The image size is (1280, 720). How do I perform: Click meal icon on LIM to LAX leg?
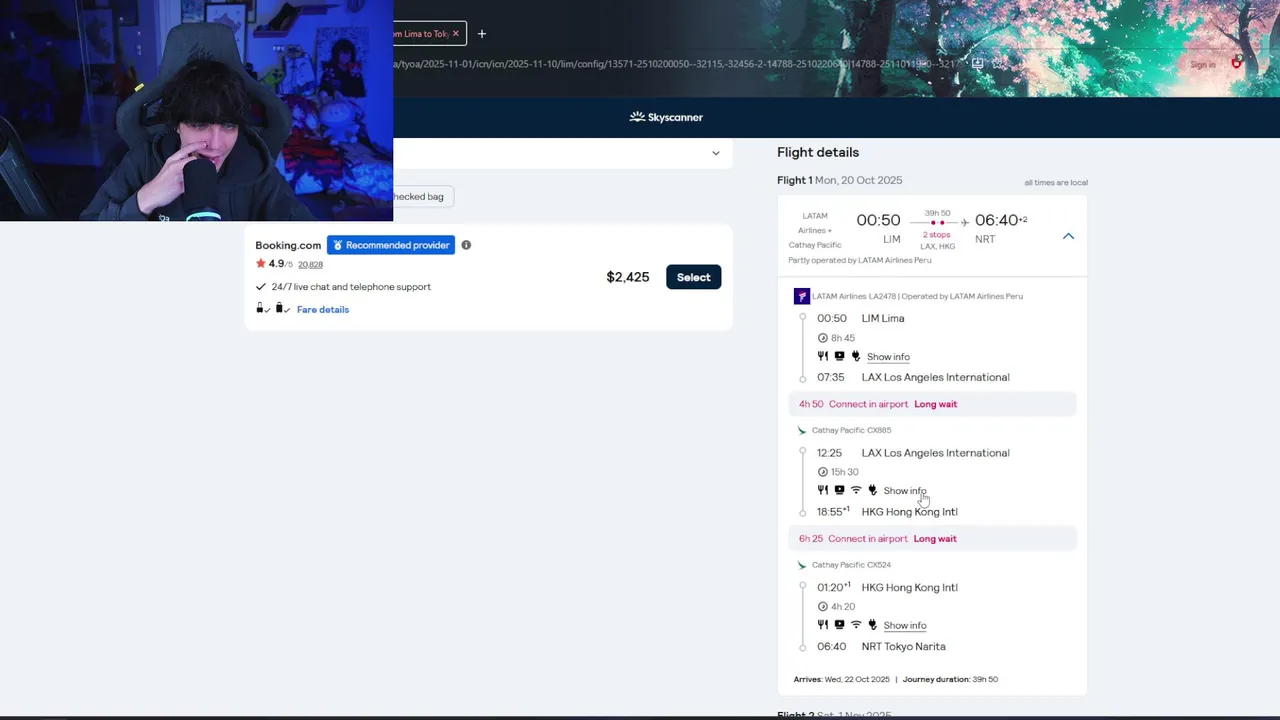point(822,356)
